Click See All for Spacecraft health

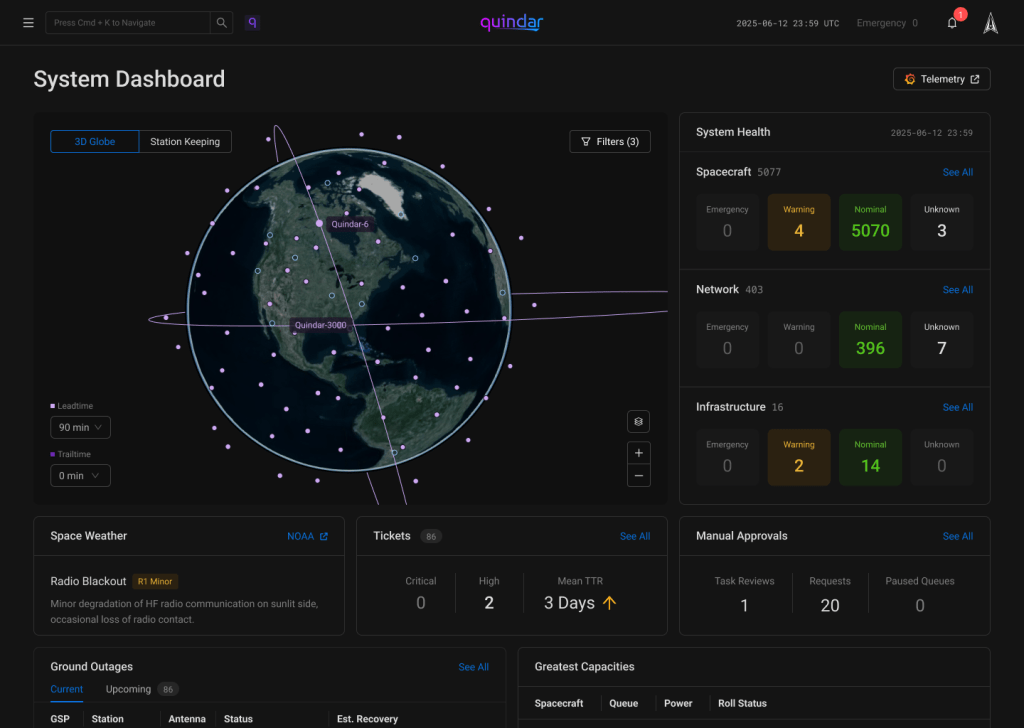[x=957, y=172]
